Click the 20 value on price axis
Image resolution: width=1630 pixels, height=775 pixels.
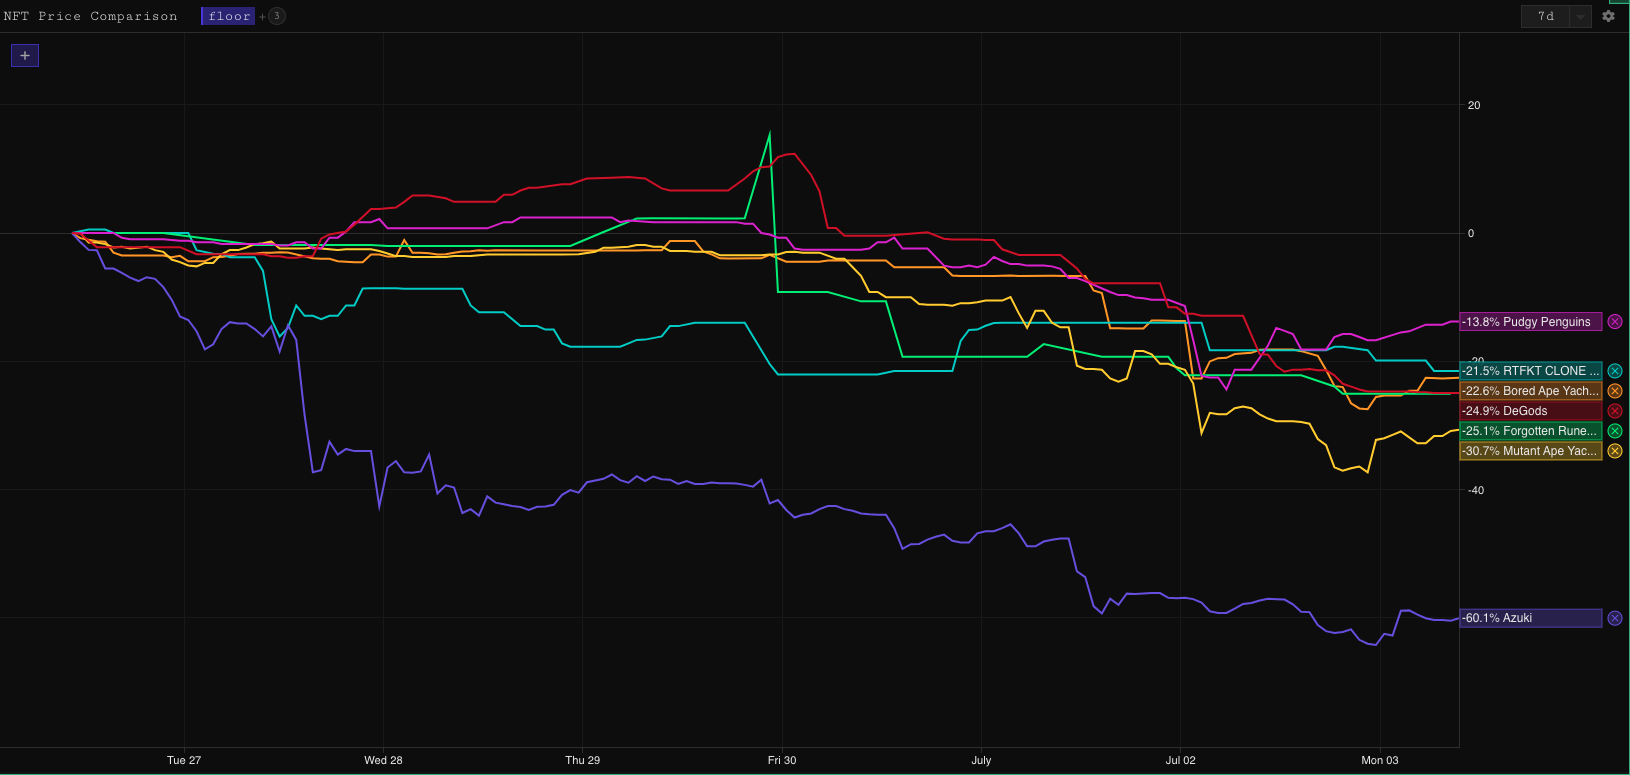pos(1474,105)
